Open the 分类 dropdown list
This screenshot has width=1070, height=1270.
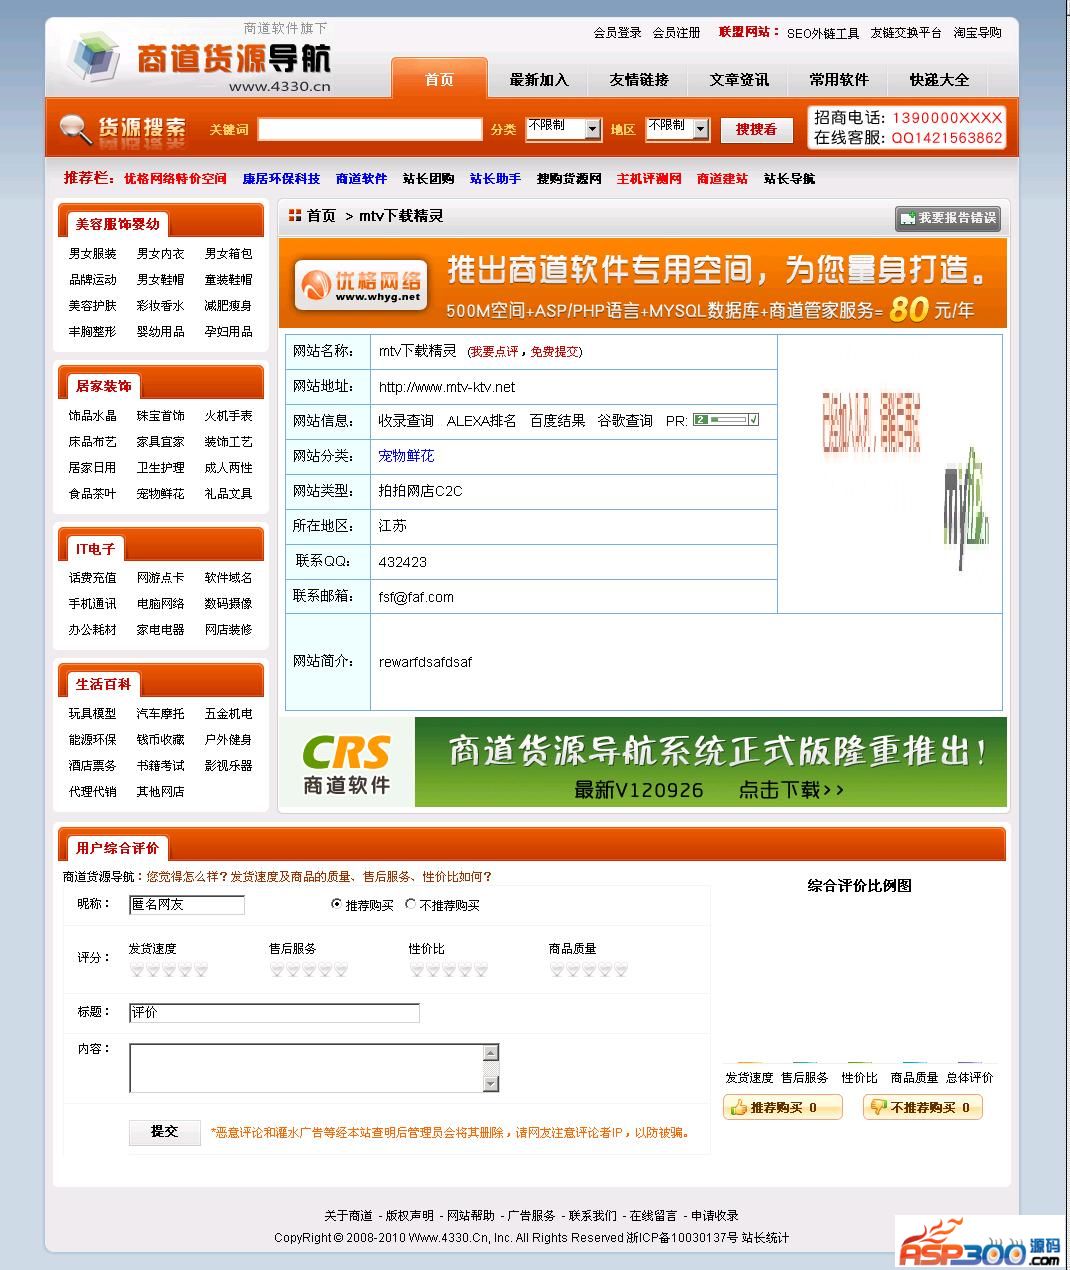563,129
